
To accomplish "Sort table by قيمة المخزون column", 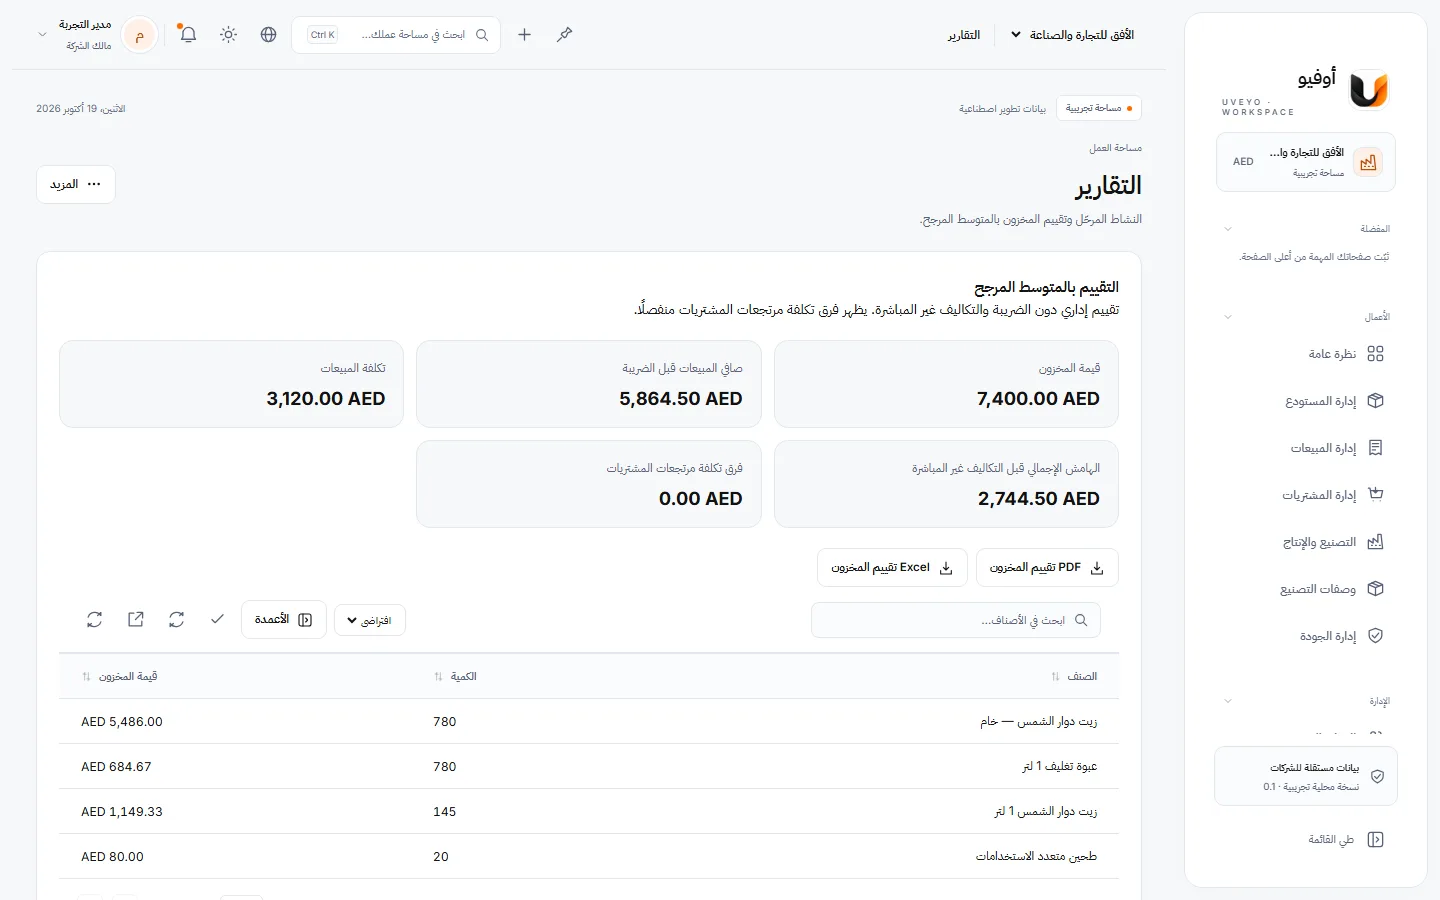I will pyautogui.click(x=120, y=677).
